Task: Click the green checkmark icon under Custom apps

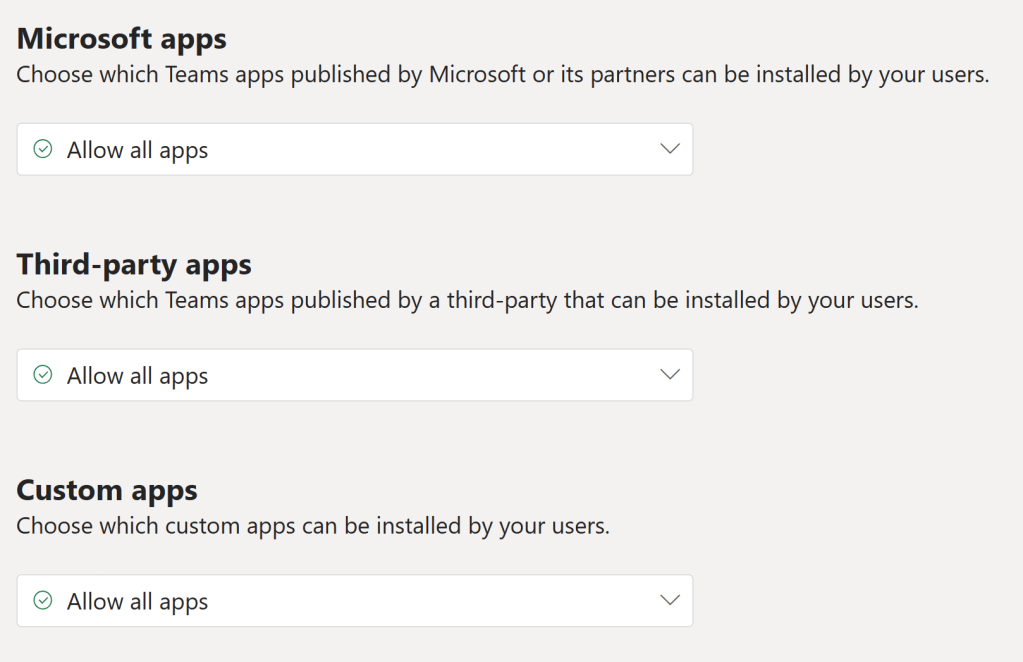Action: (x=42, y=601)
